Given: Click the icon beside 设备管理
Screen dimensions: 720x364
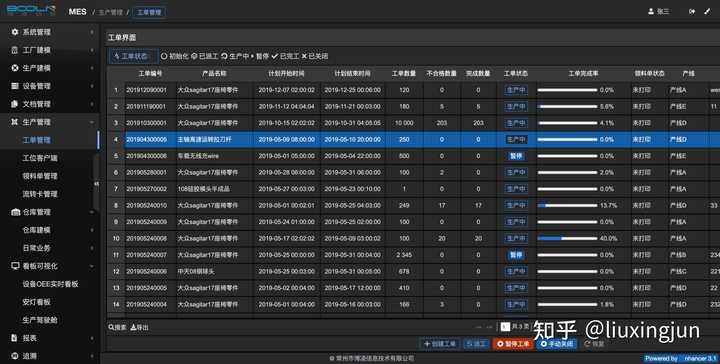Looking at the screenshot, I should tap(15, 86).
